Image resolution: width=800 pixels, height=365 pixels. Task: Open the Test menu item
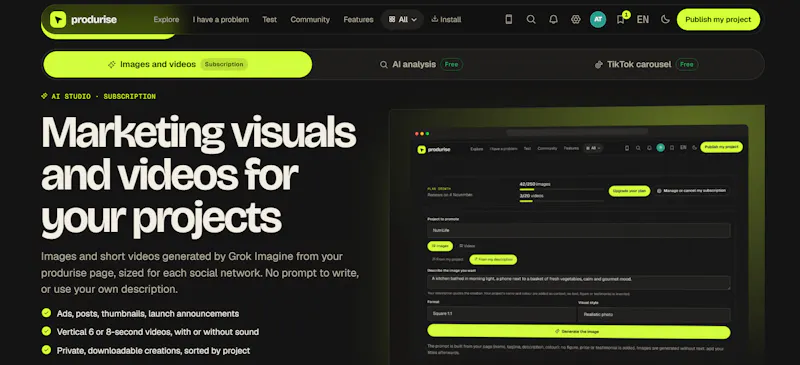click(x=270, y=19)
